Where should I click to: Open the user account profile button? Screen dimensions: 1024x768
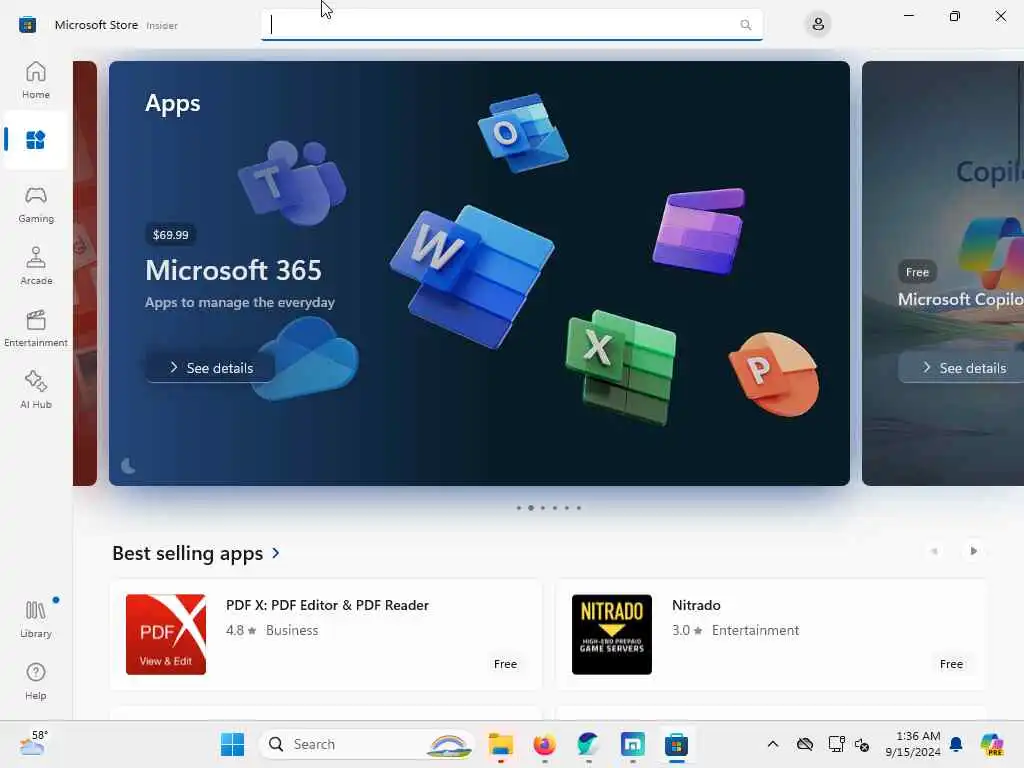tap(818, 25)
